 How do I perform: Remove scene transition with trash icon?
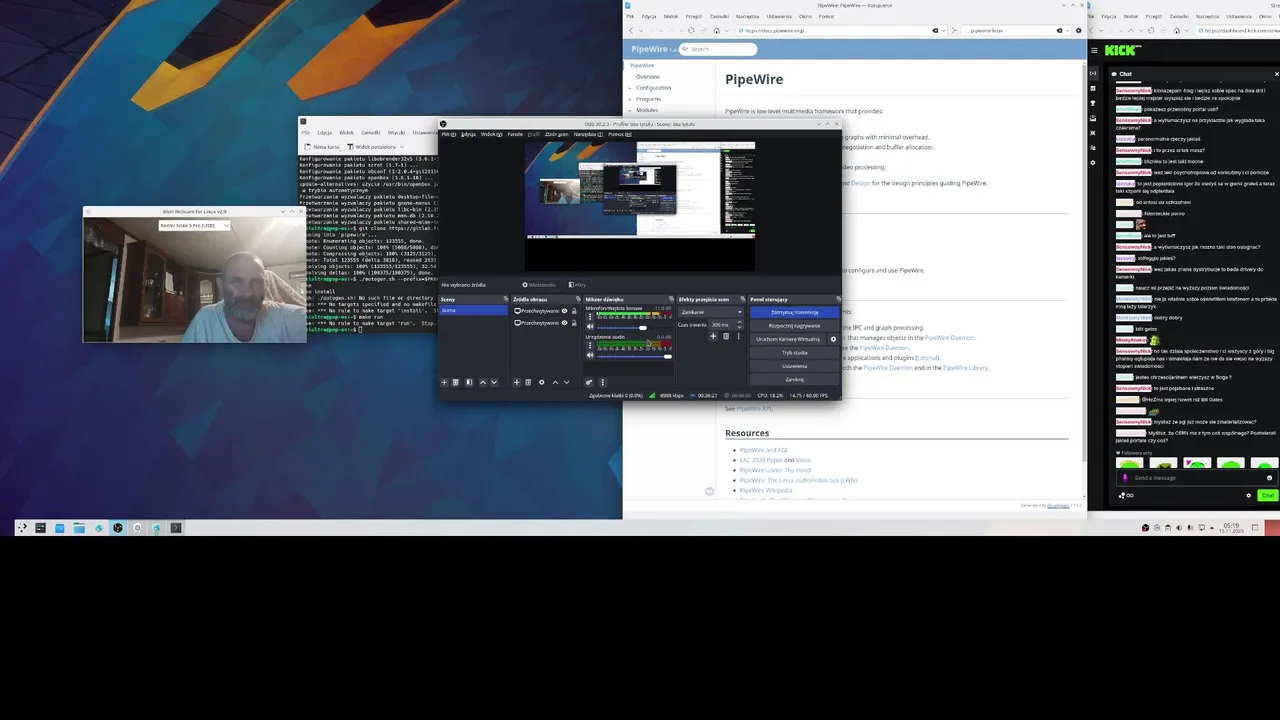[726, 336]
